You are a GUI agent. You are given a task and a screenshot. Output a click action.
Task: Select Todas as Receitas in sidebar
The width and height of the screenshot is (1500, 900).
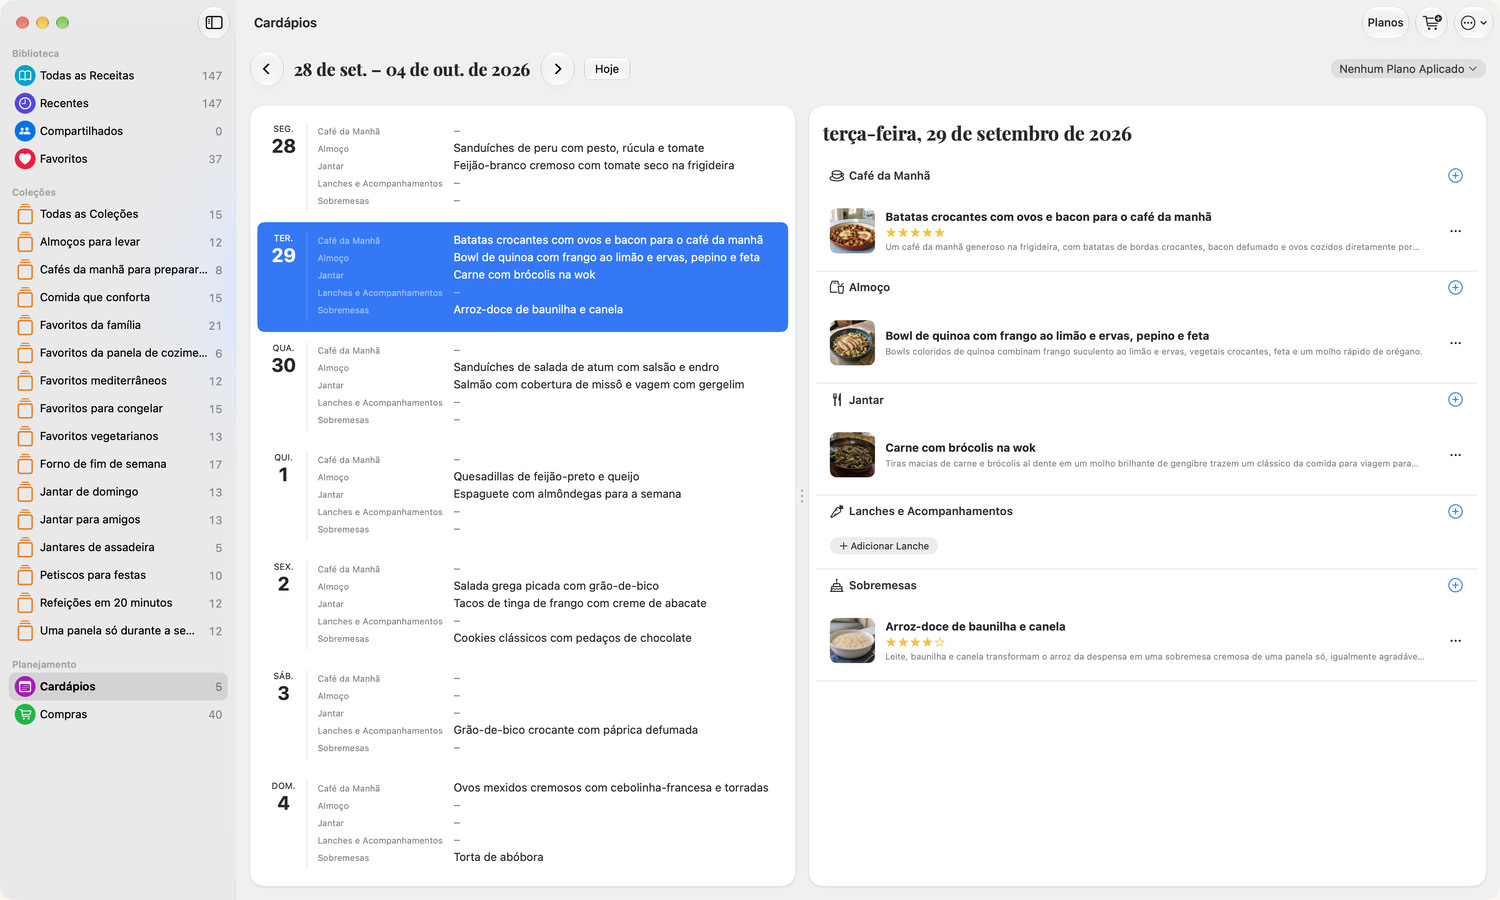pyautogui.click(x=118, y=76)
